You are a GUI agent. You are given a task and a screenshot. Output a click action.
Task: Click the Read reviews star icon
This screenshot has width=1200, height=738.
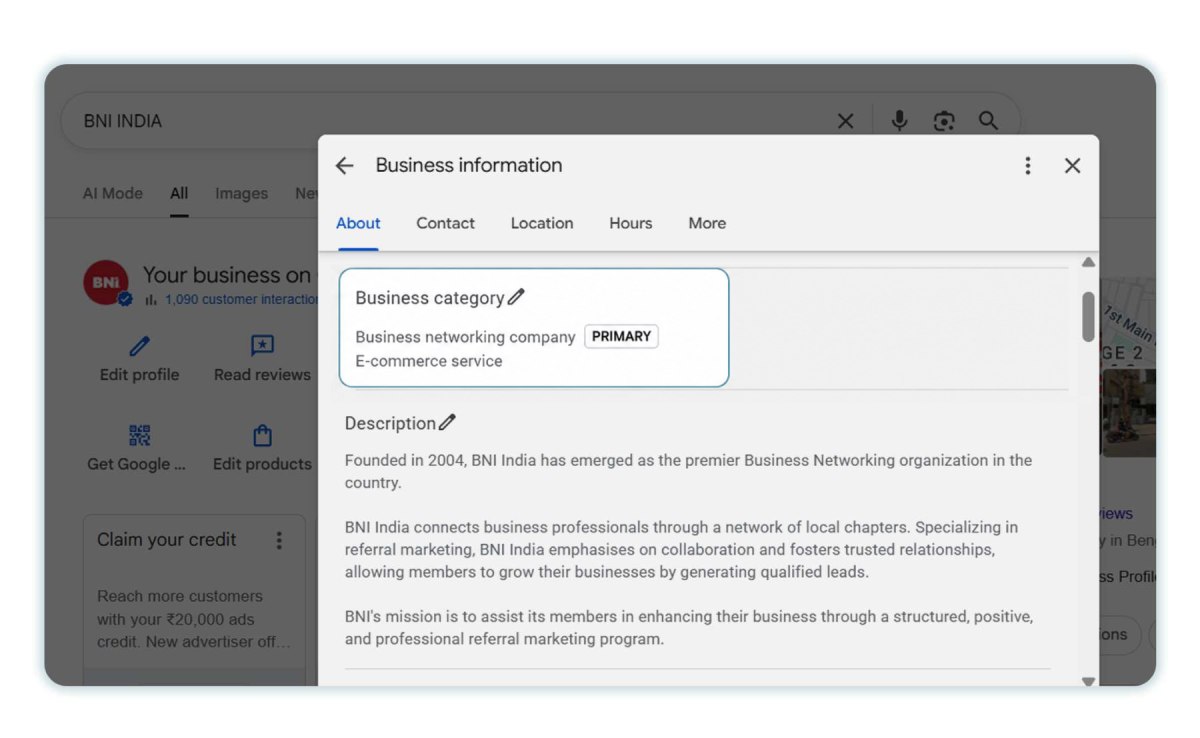pyautogui.click(x=262, y=346)
